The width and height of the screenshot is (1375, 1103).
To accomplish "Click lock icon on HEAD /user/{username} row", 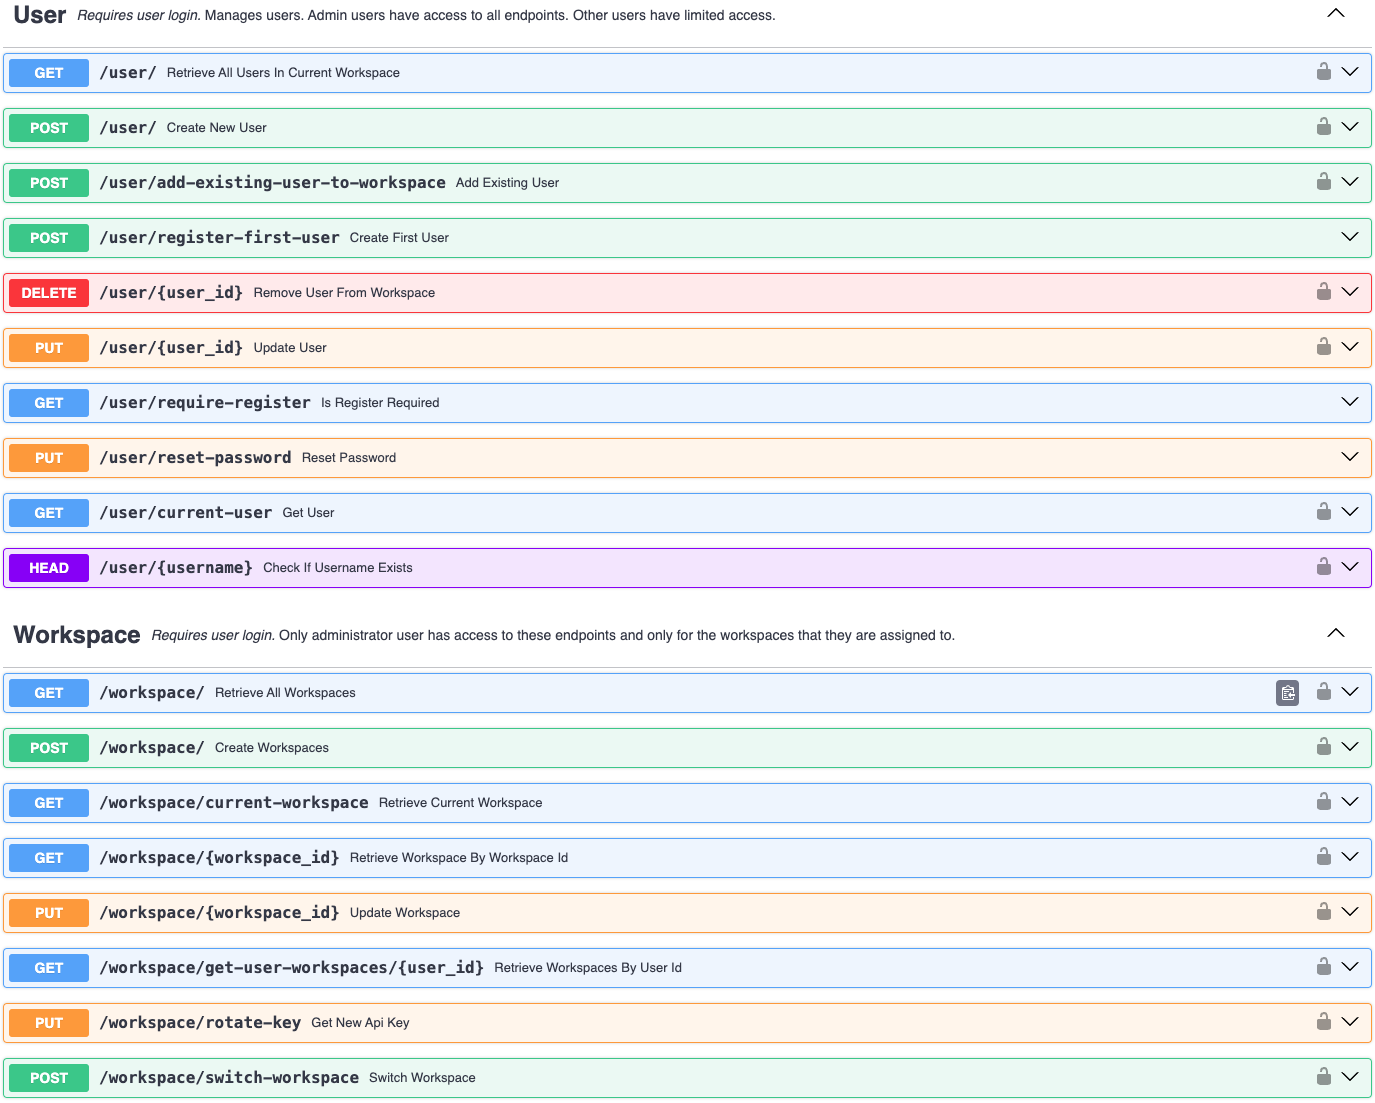I will (x=1323, y=567).
